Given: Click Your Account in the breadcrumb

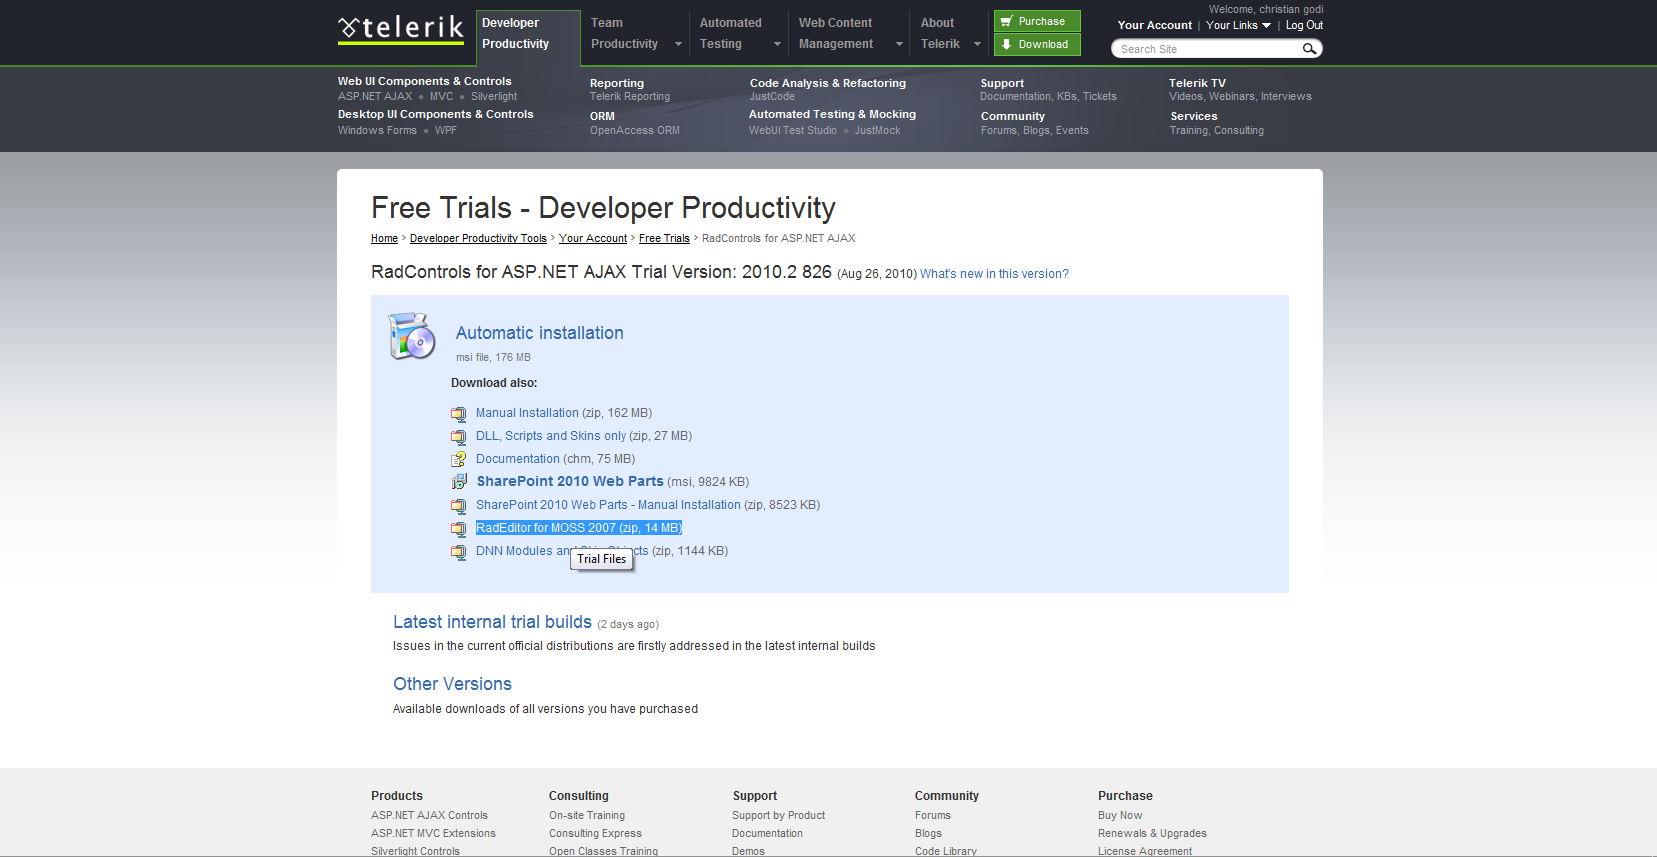Looking at the screenshot, I should (593, 238).
